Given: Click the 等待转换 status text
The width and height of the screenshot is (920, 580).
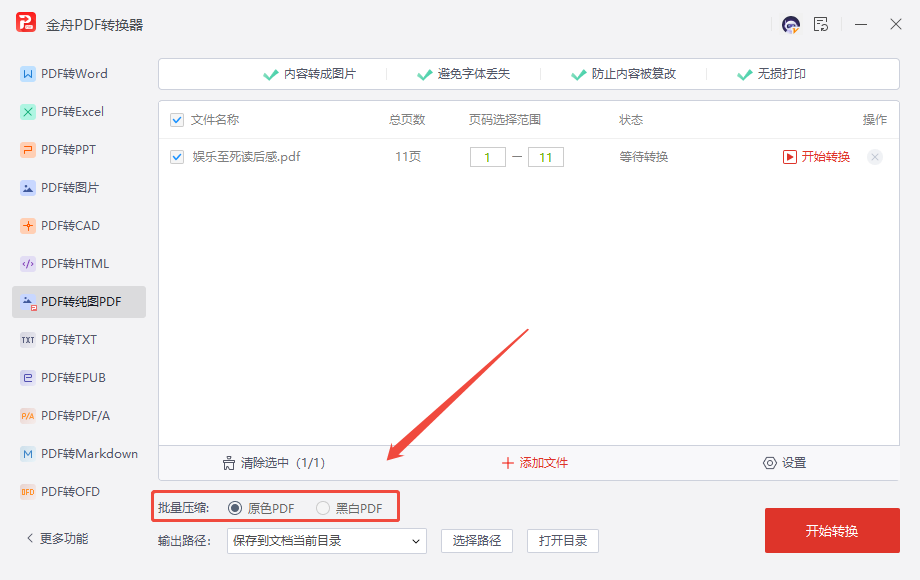Looking at the screenshot, I should [644, 157].
